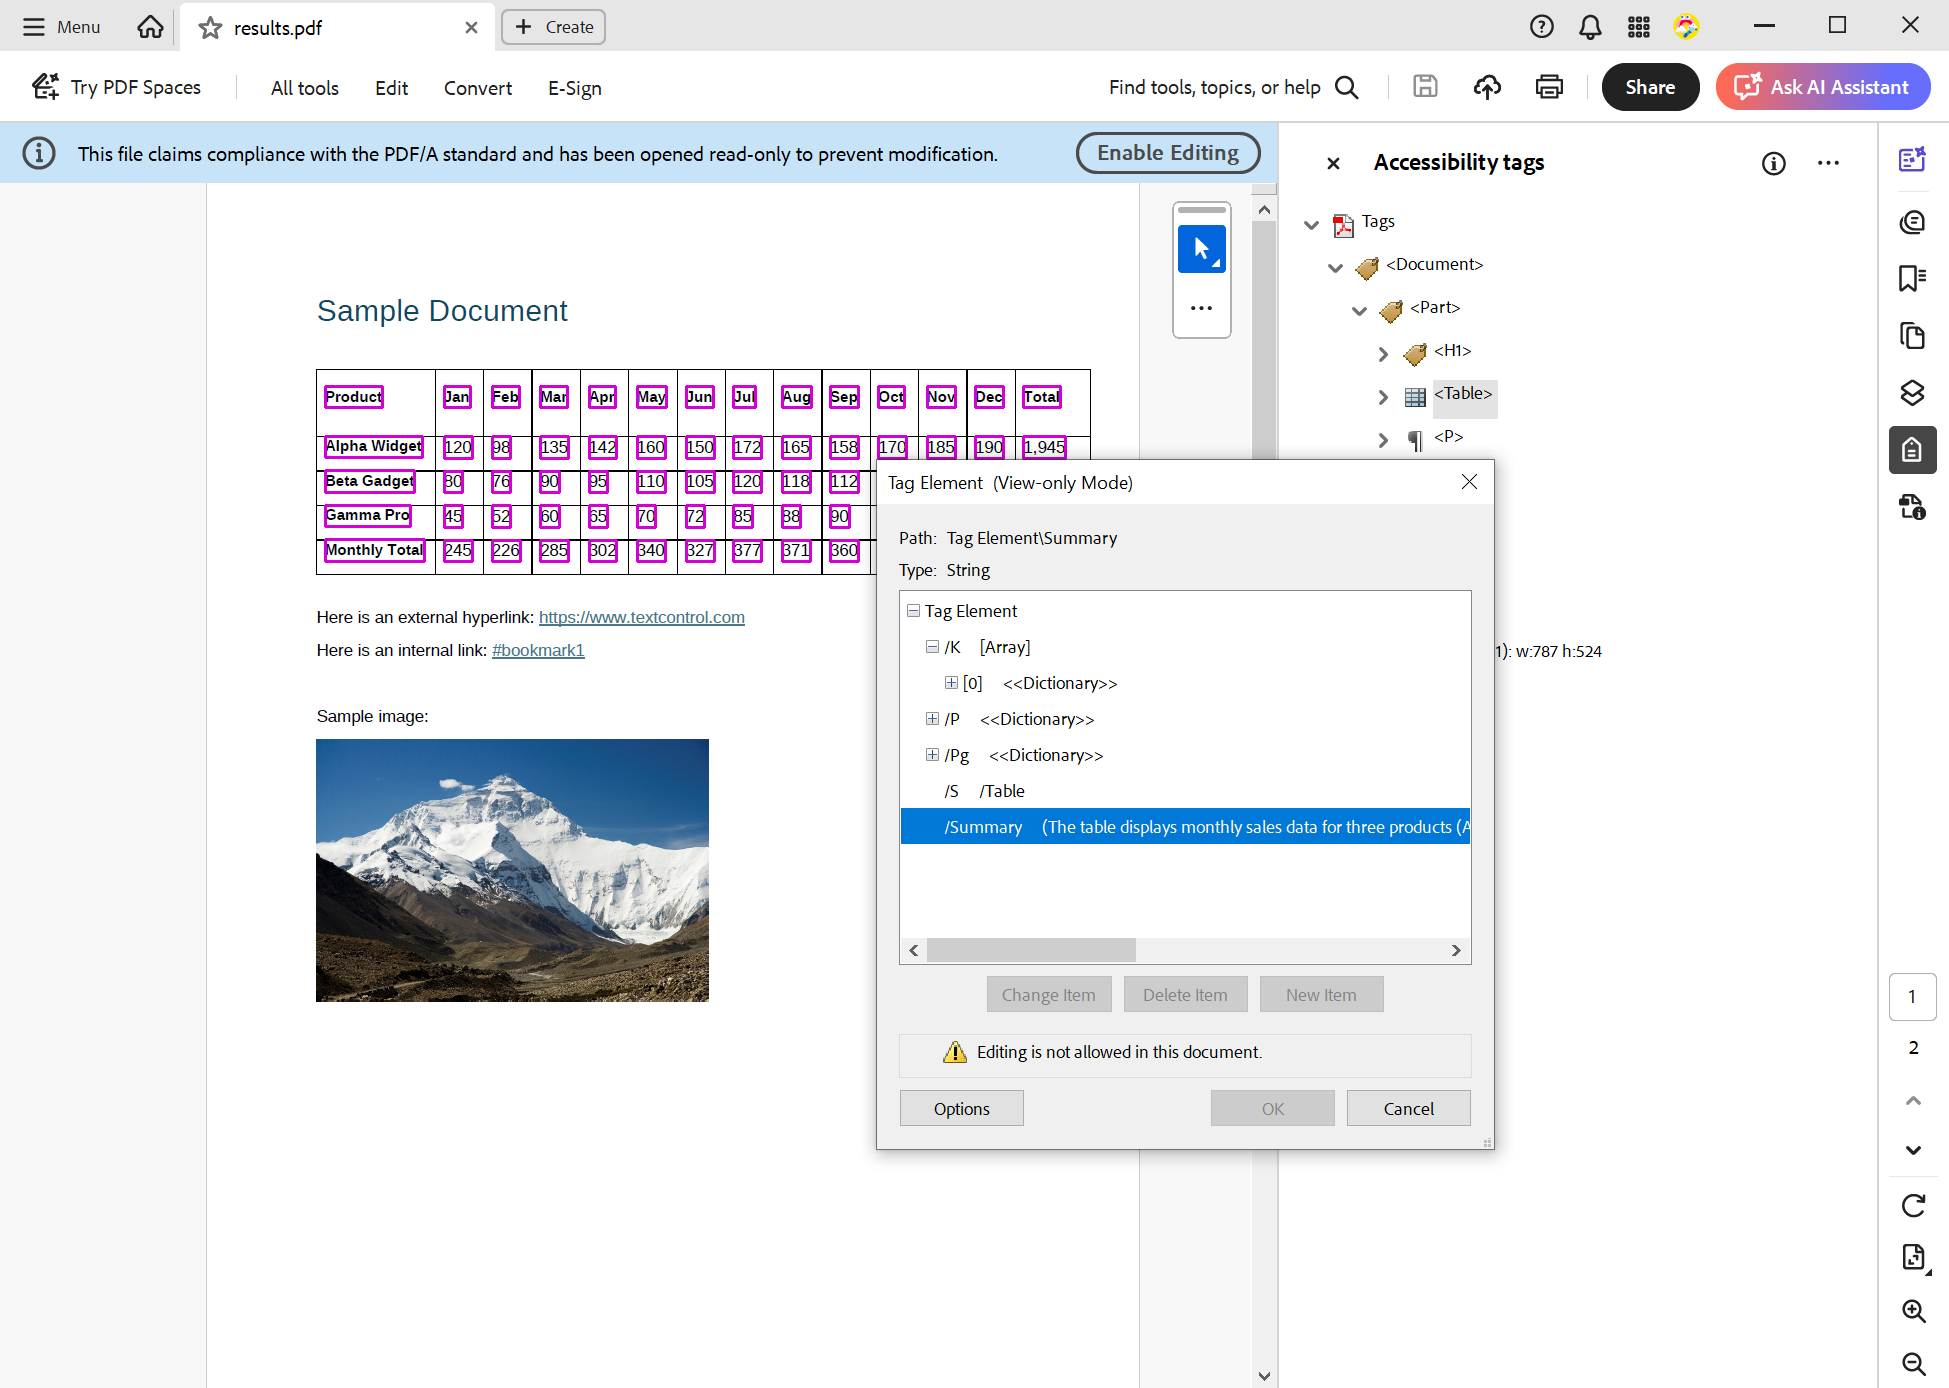Screen dimensions: 1949x1388
Task: Click the rotate page icon
Action: (x=1913, y=1206)
